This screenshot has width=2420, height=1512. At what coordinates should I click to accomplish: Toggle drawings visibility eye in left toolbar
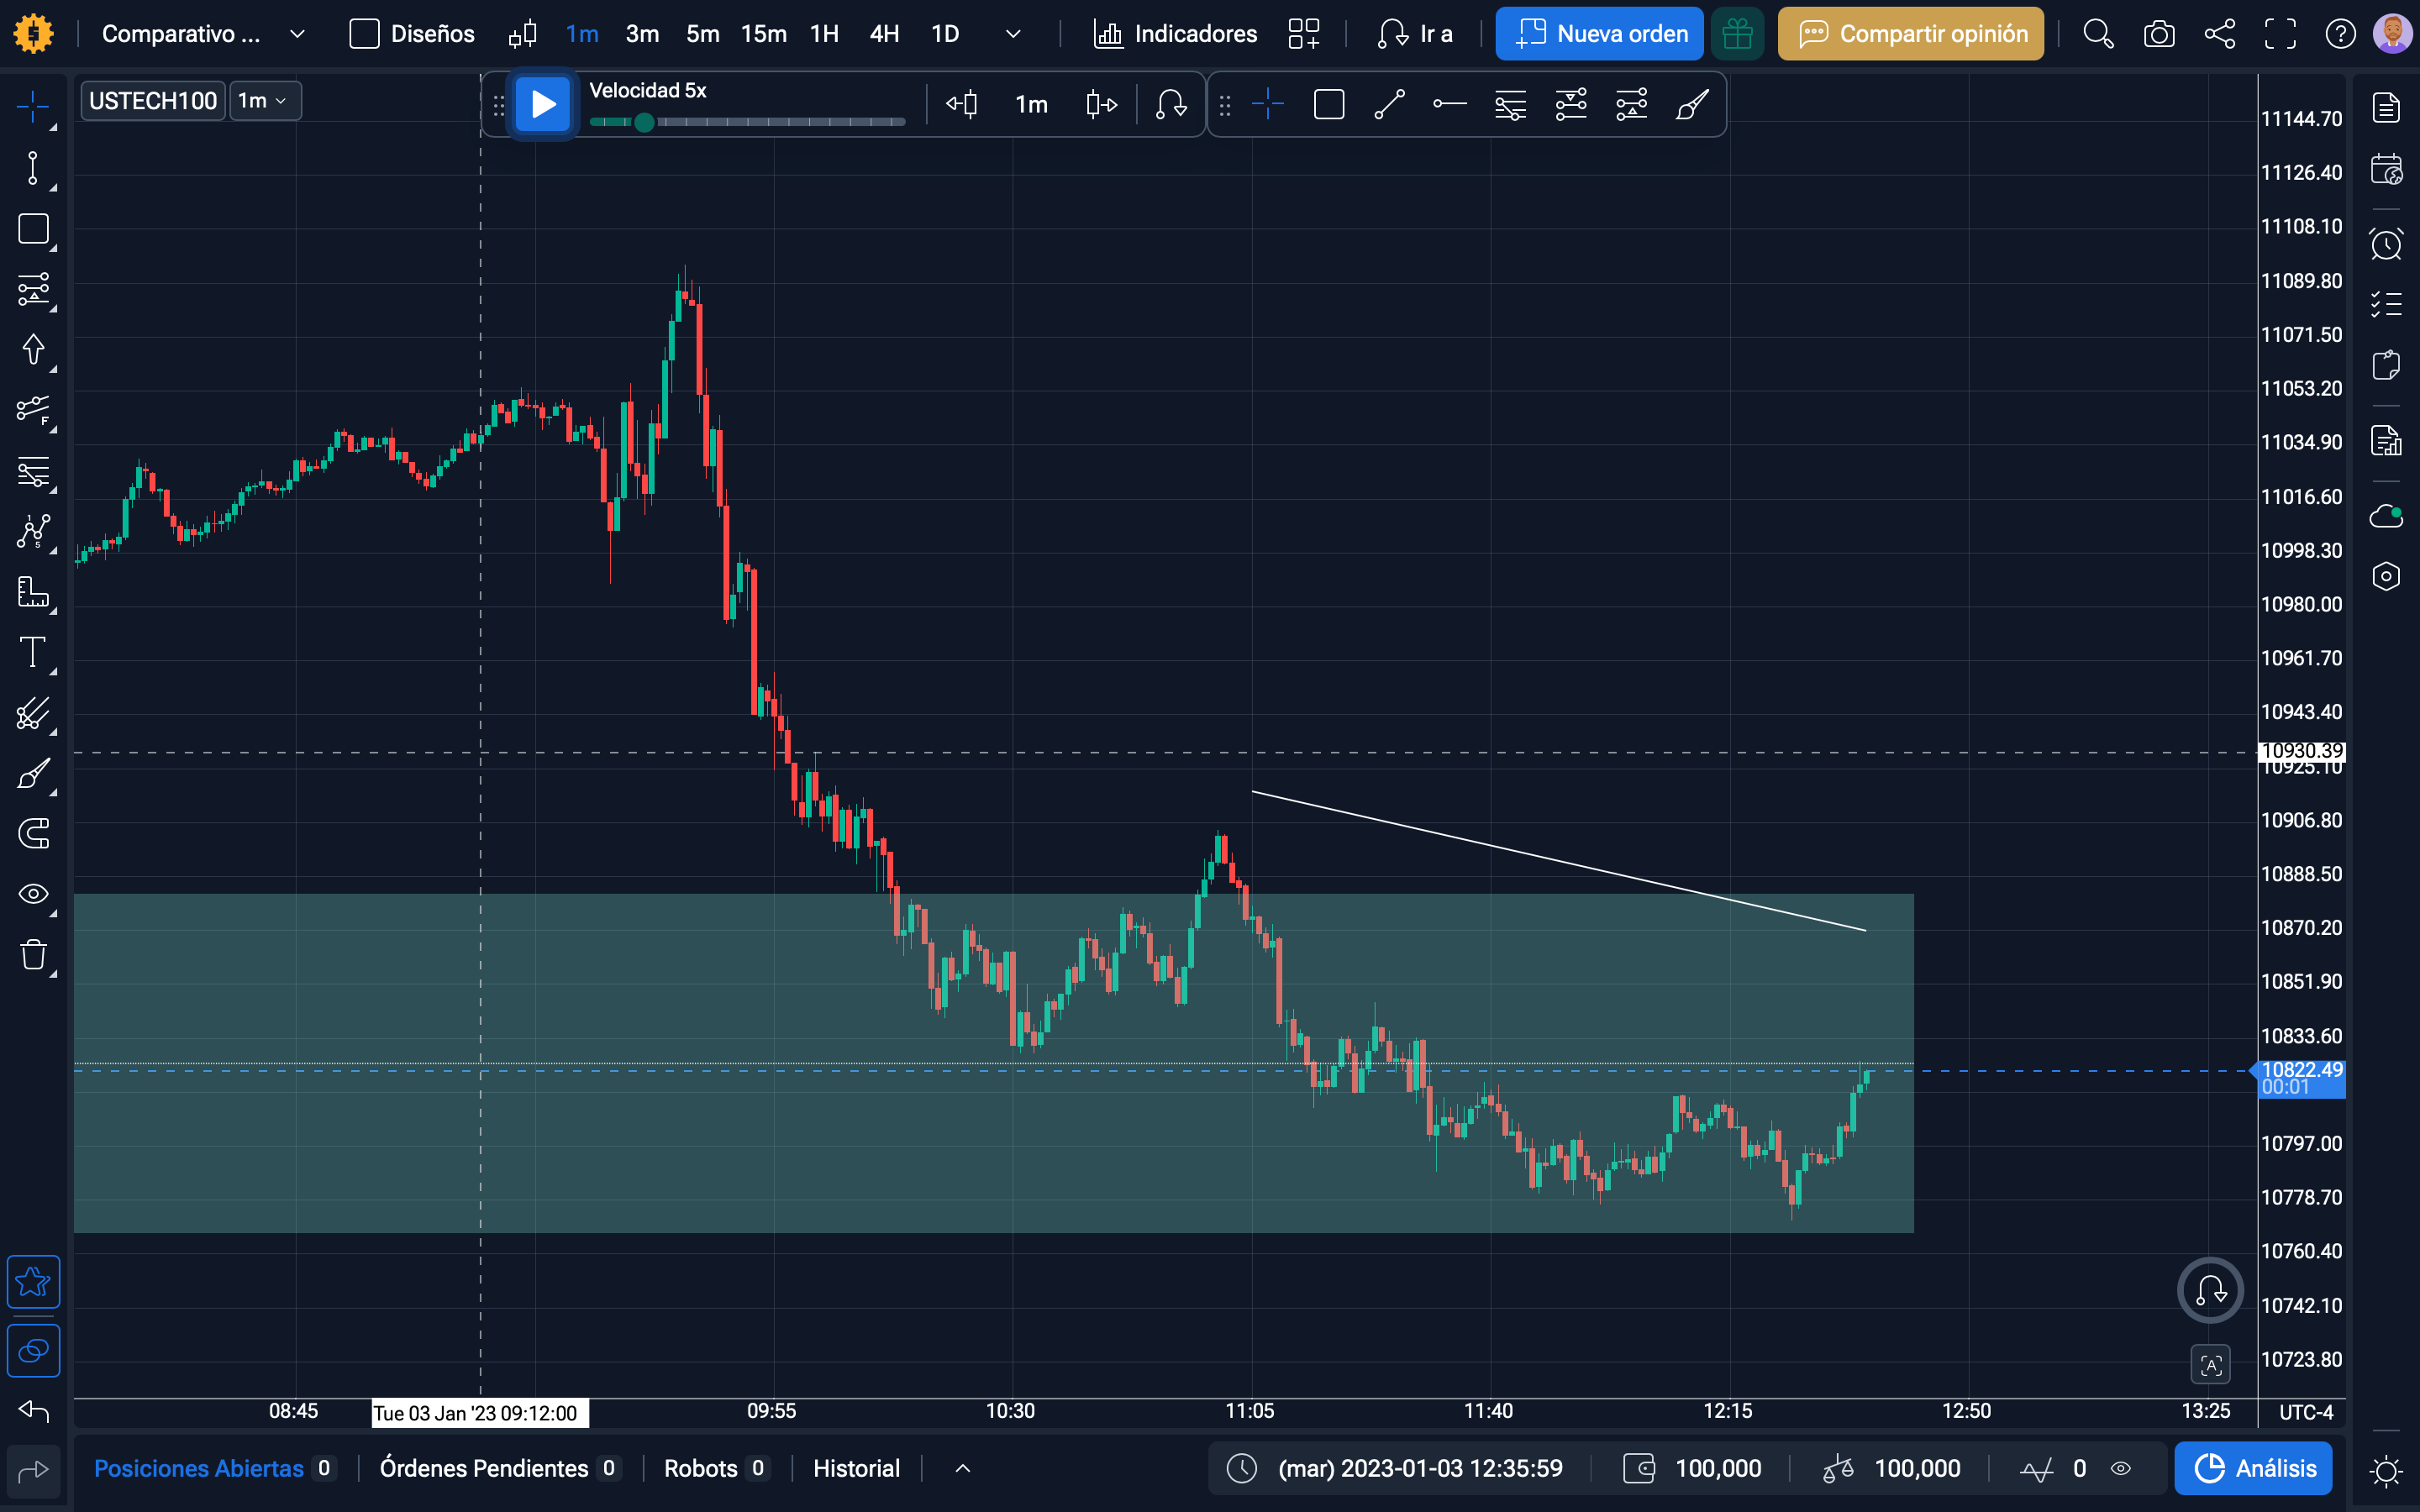pyautogui.click(x=33, y=893)
